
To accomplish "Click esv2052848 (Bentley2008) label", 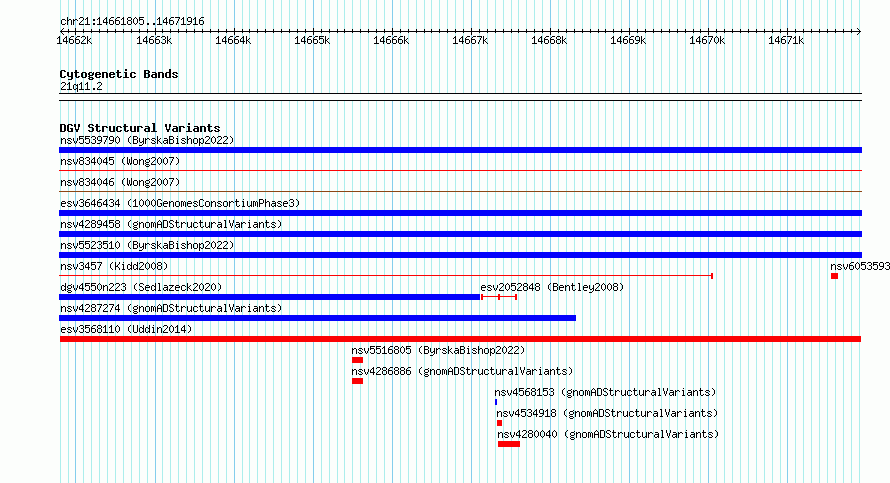I will click(x=552, y=287).
